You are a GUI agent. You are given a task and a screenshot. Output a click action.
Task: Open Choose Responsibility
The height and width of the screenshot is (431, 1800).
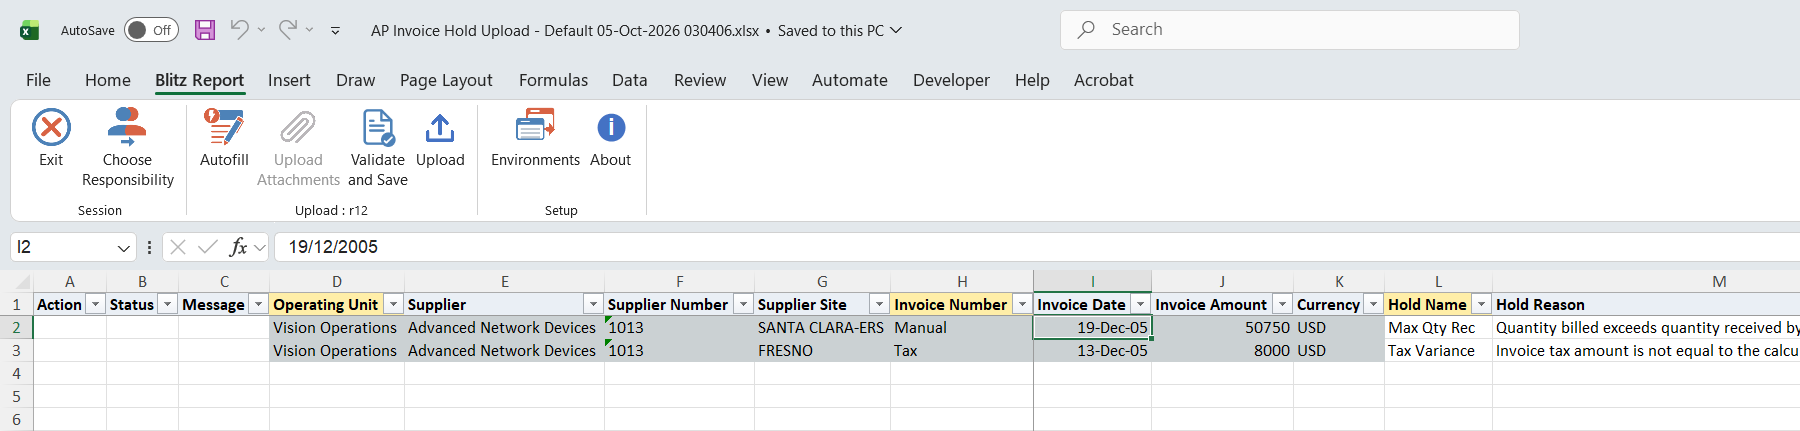tap(127, 148)
